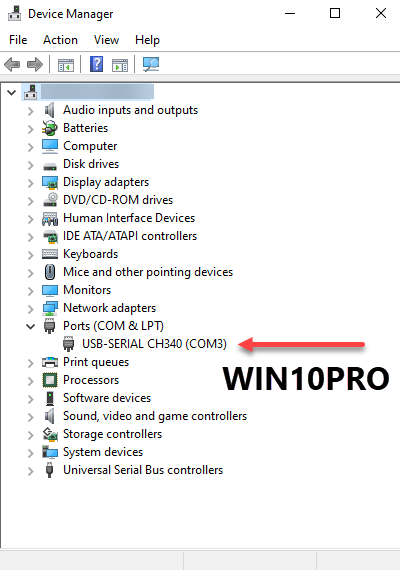Select the Computer label
This screenshot has height=570, width=405.
(90, 146)
